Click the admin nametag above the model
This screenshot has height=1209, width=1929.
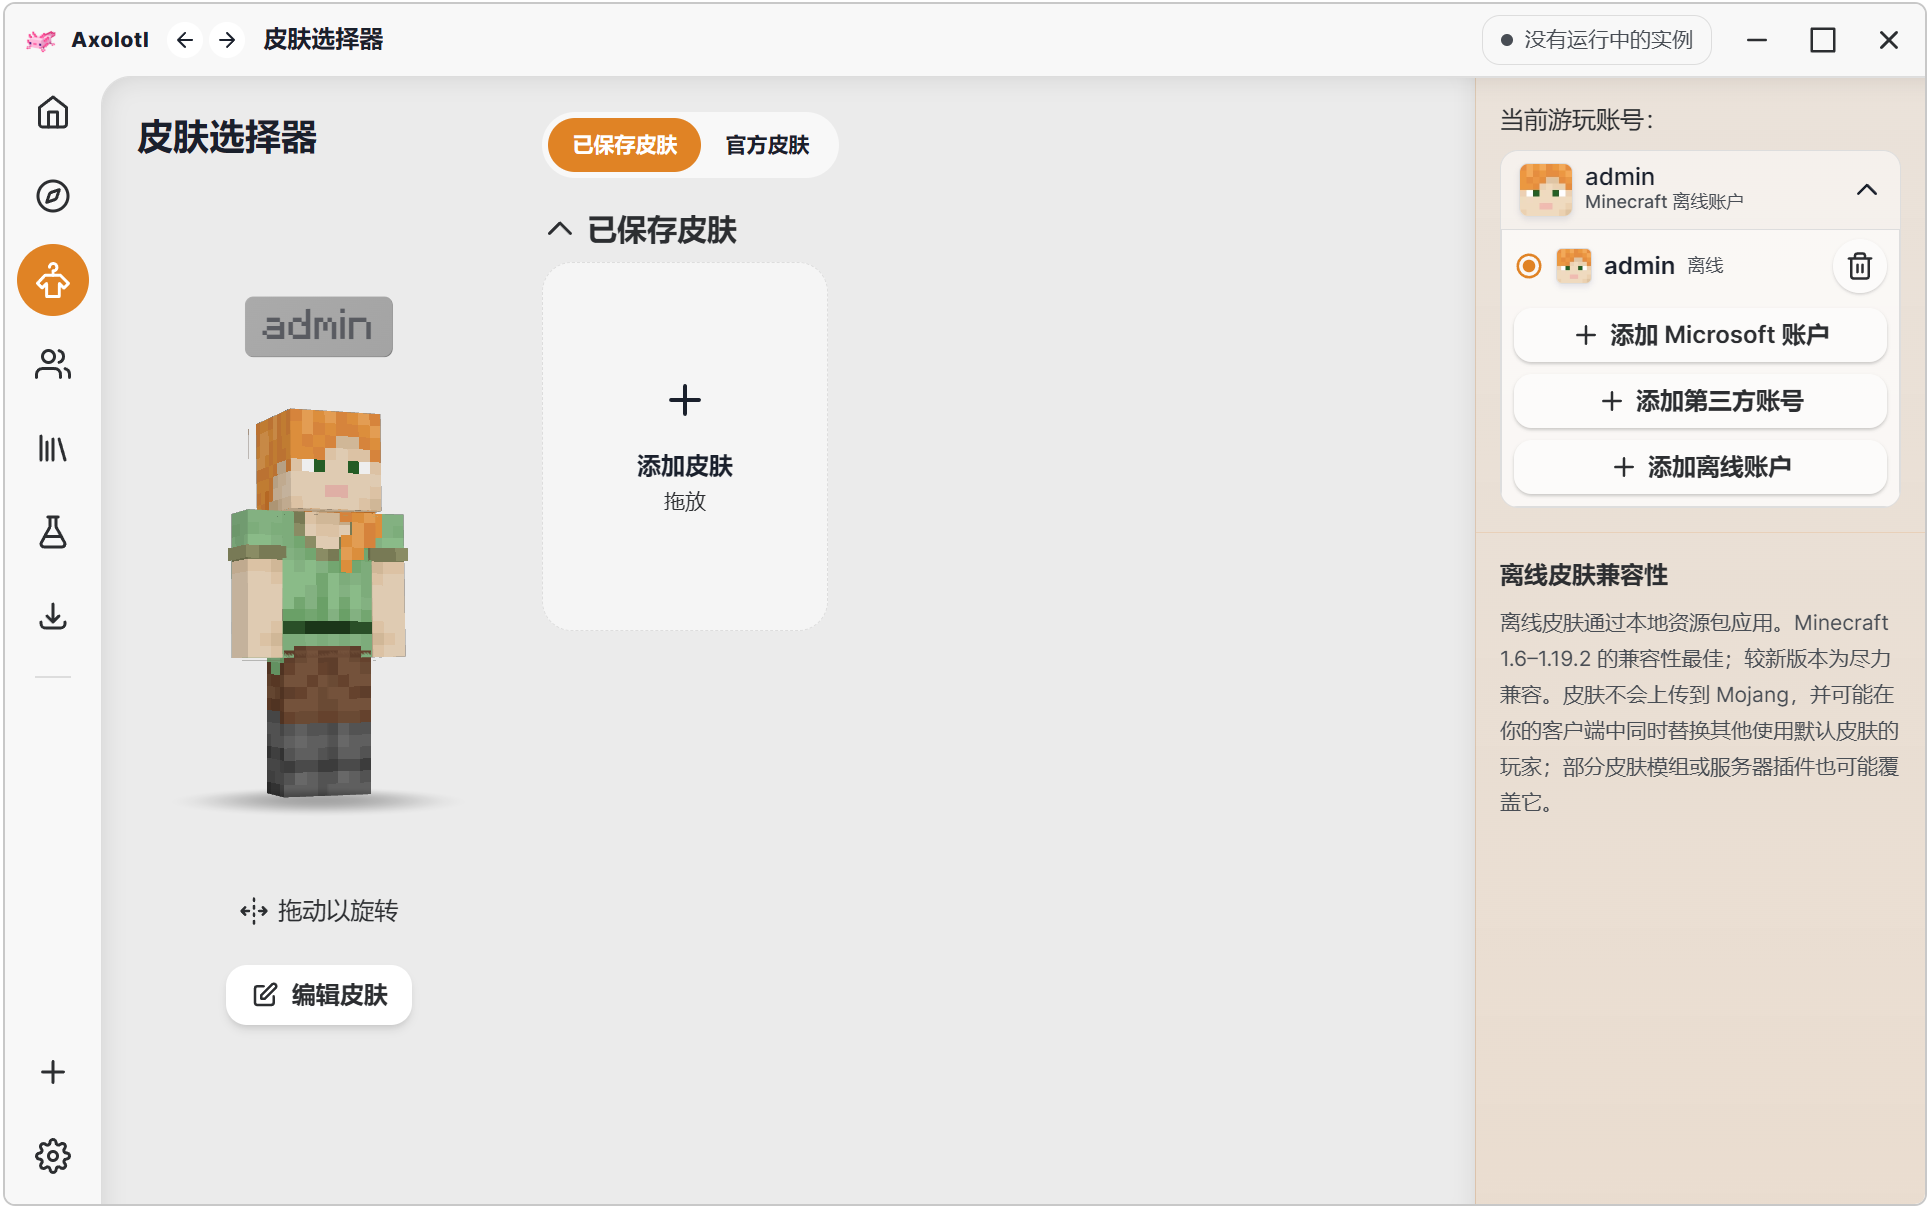319,326
